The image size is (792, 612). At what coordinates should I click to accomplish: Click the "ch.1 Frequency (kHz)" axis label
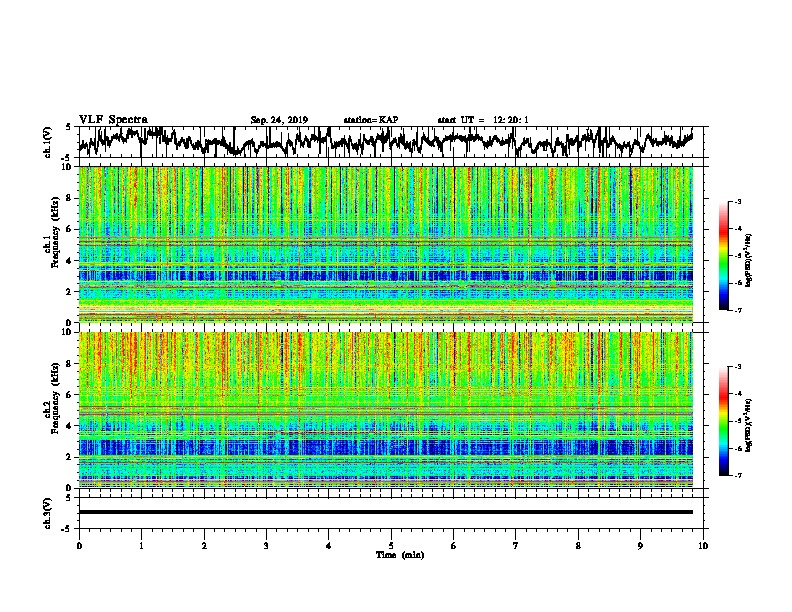[x=52, y=233]
